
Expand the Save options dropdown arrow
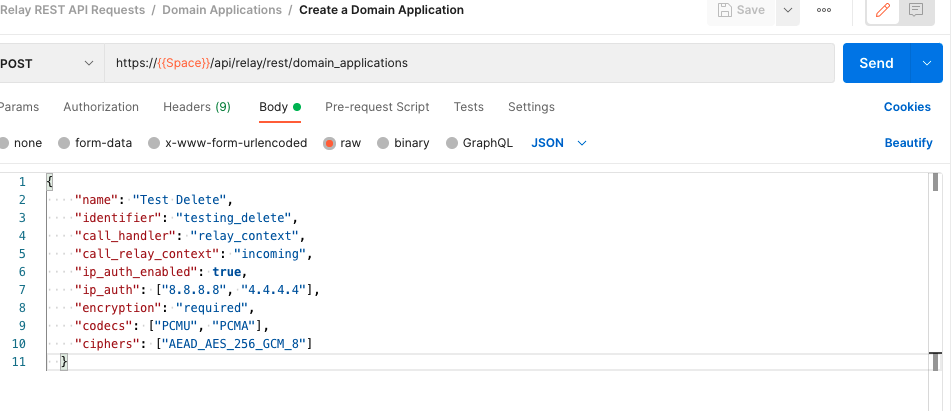pos(788,11)
